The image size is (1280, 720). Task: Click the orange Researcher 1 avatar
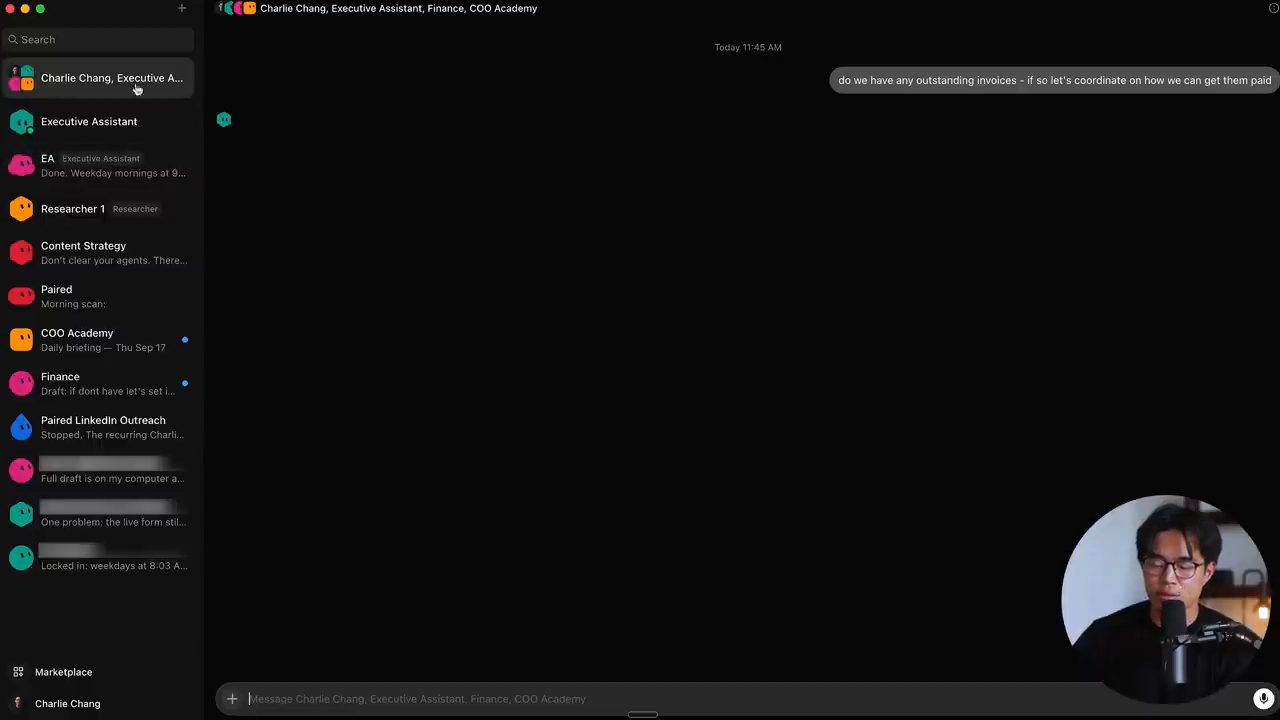tap(21, 209)
